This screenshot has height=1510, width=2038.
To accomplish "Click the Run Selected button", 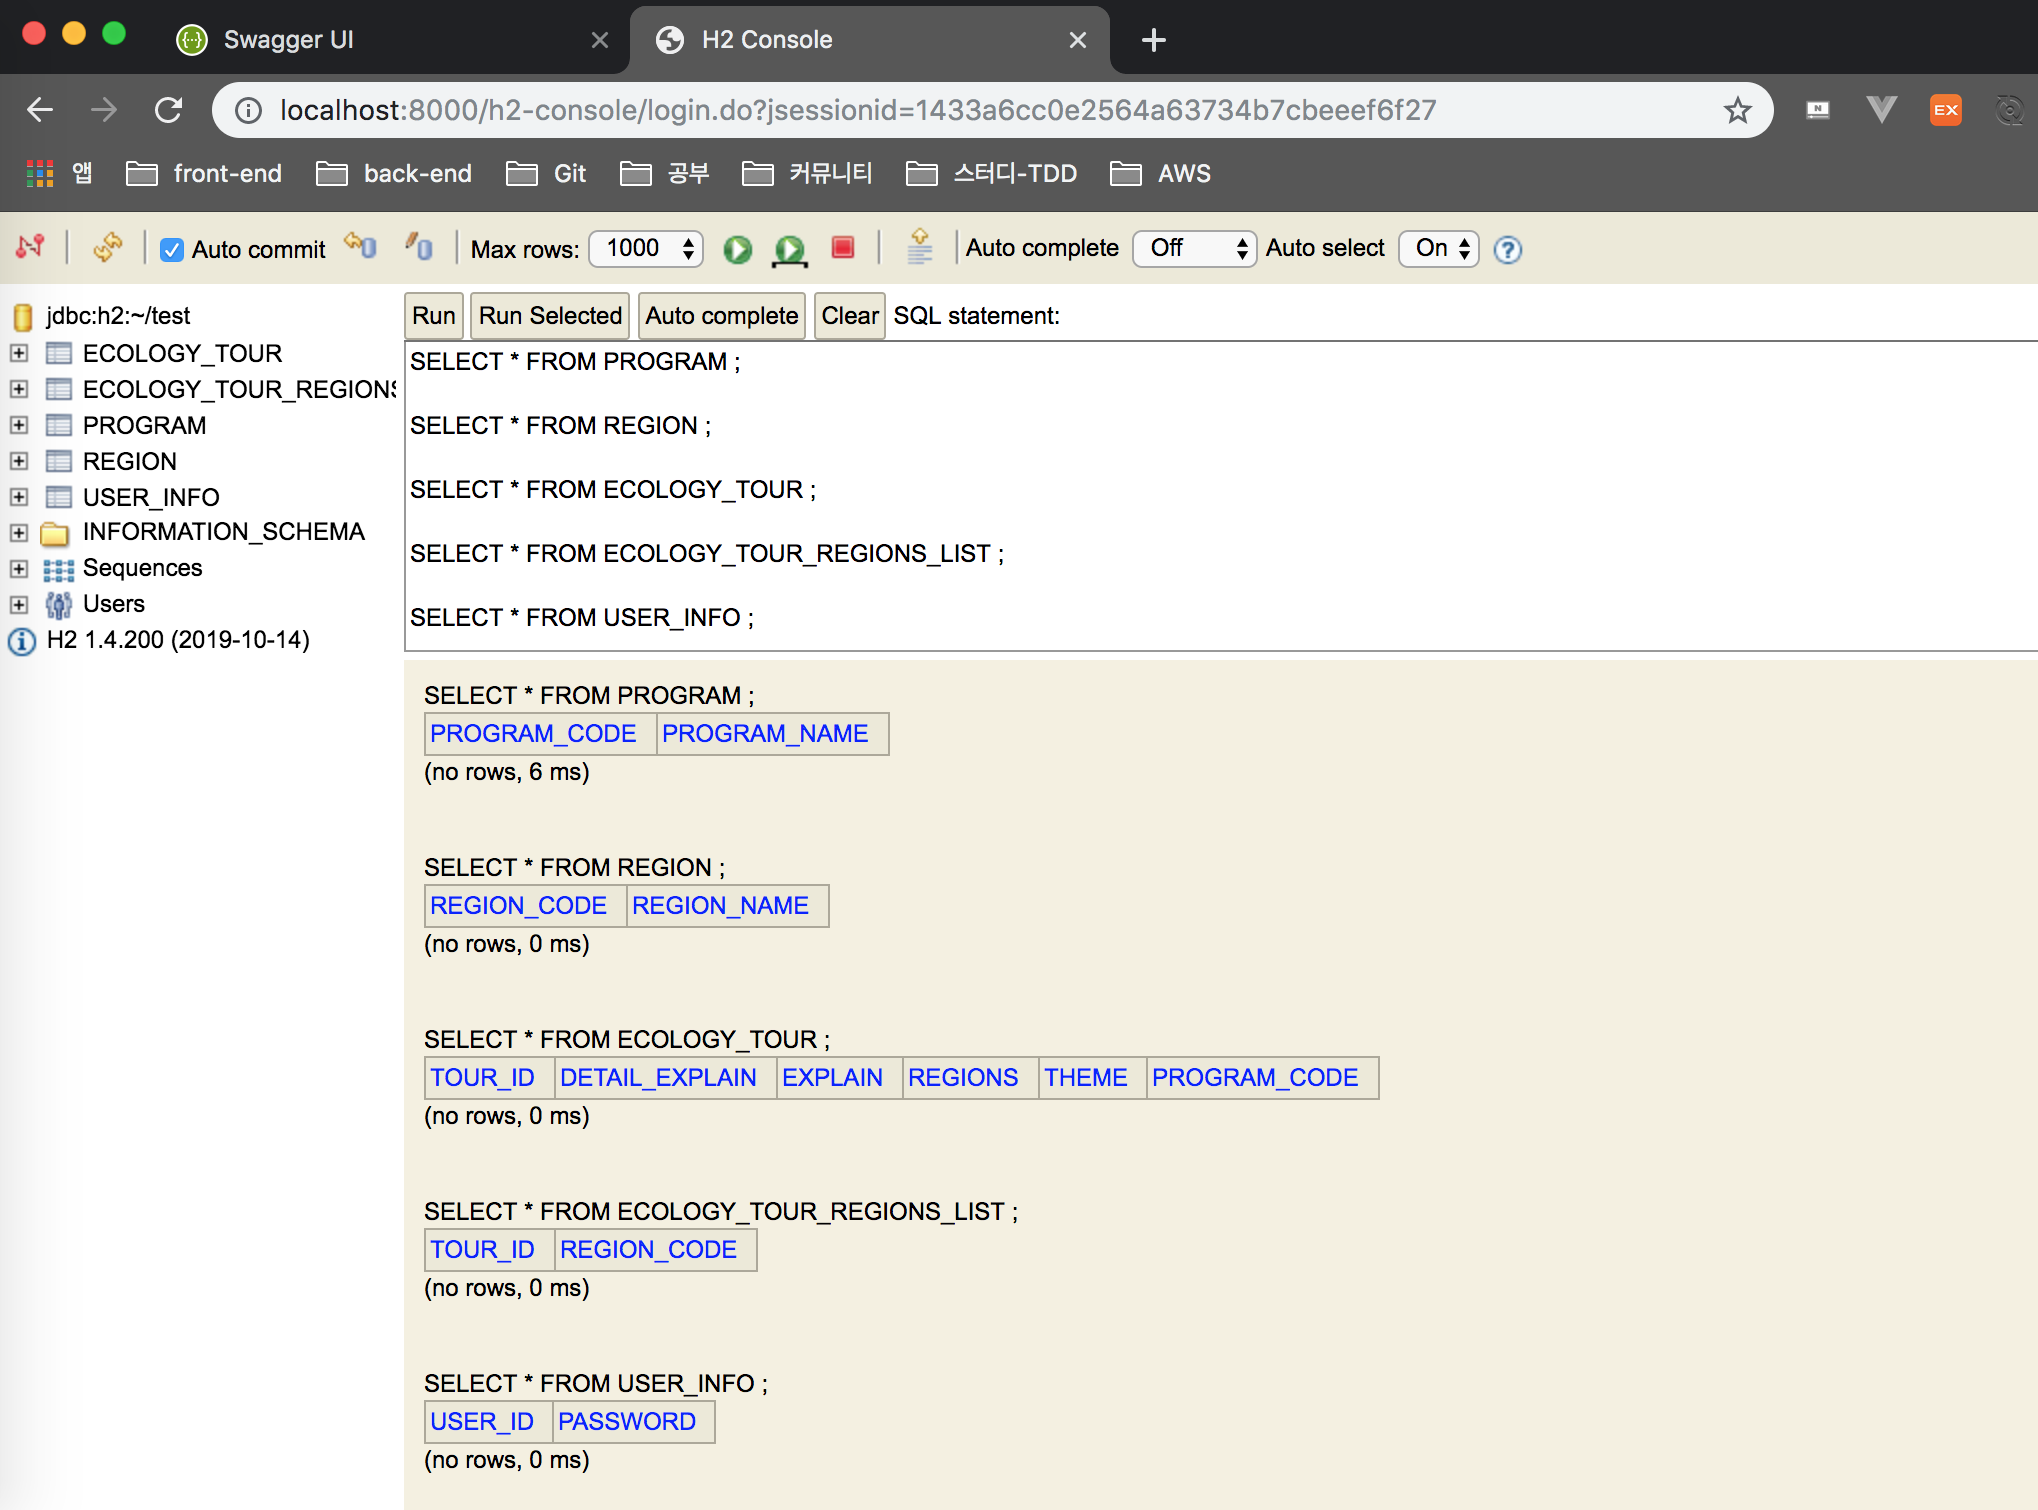I will pos(550,316).
